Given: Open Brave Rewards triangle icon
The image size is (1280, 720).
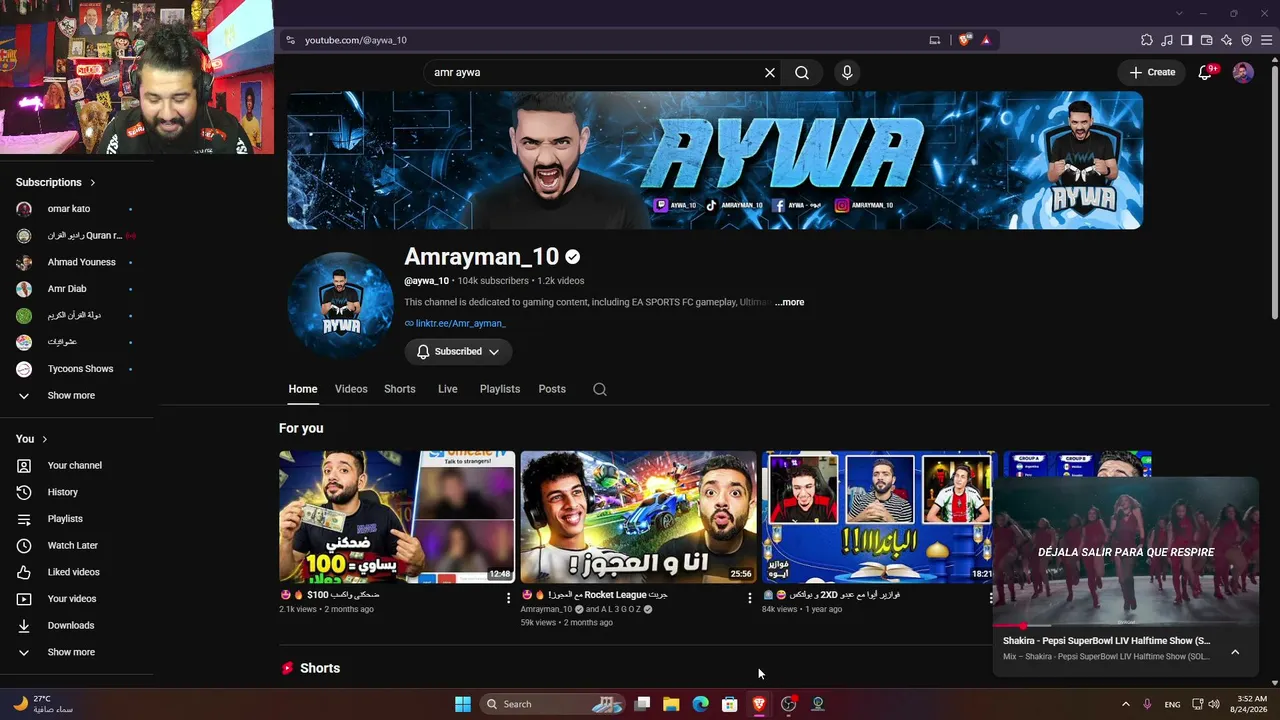Looking at the screenshot, I should pyautogui.click(x=986, y=40).
